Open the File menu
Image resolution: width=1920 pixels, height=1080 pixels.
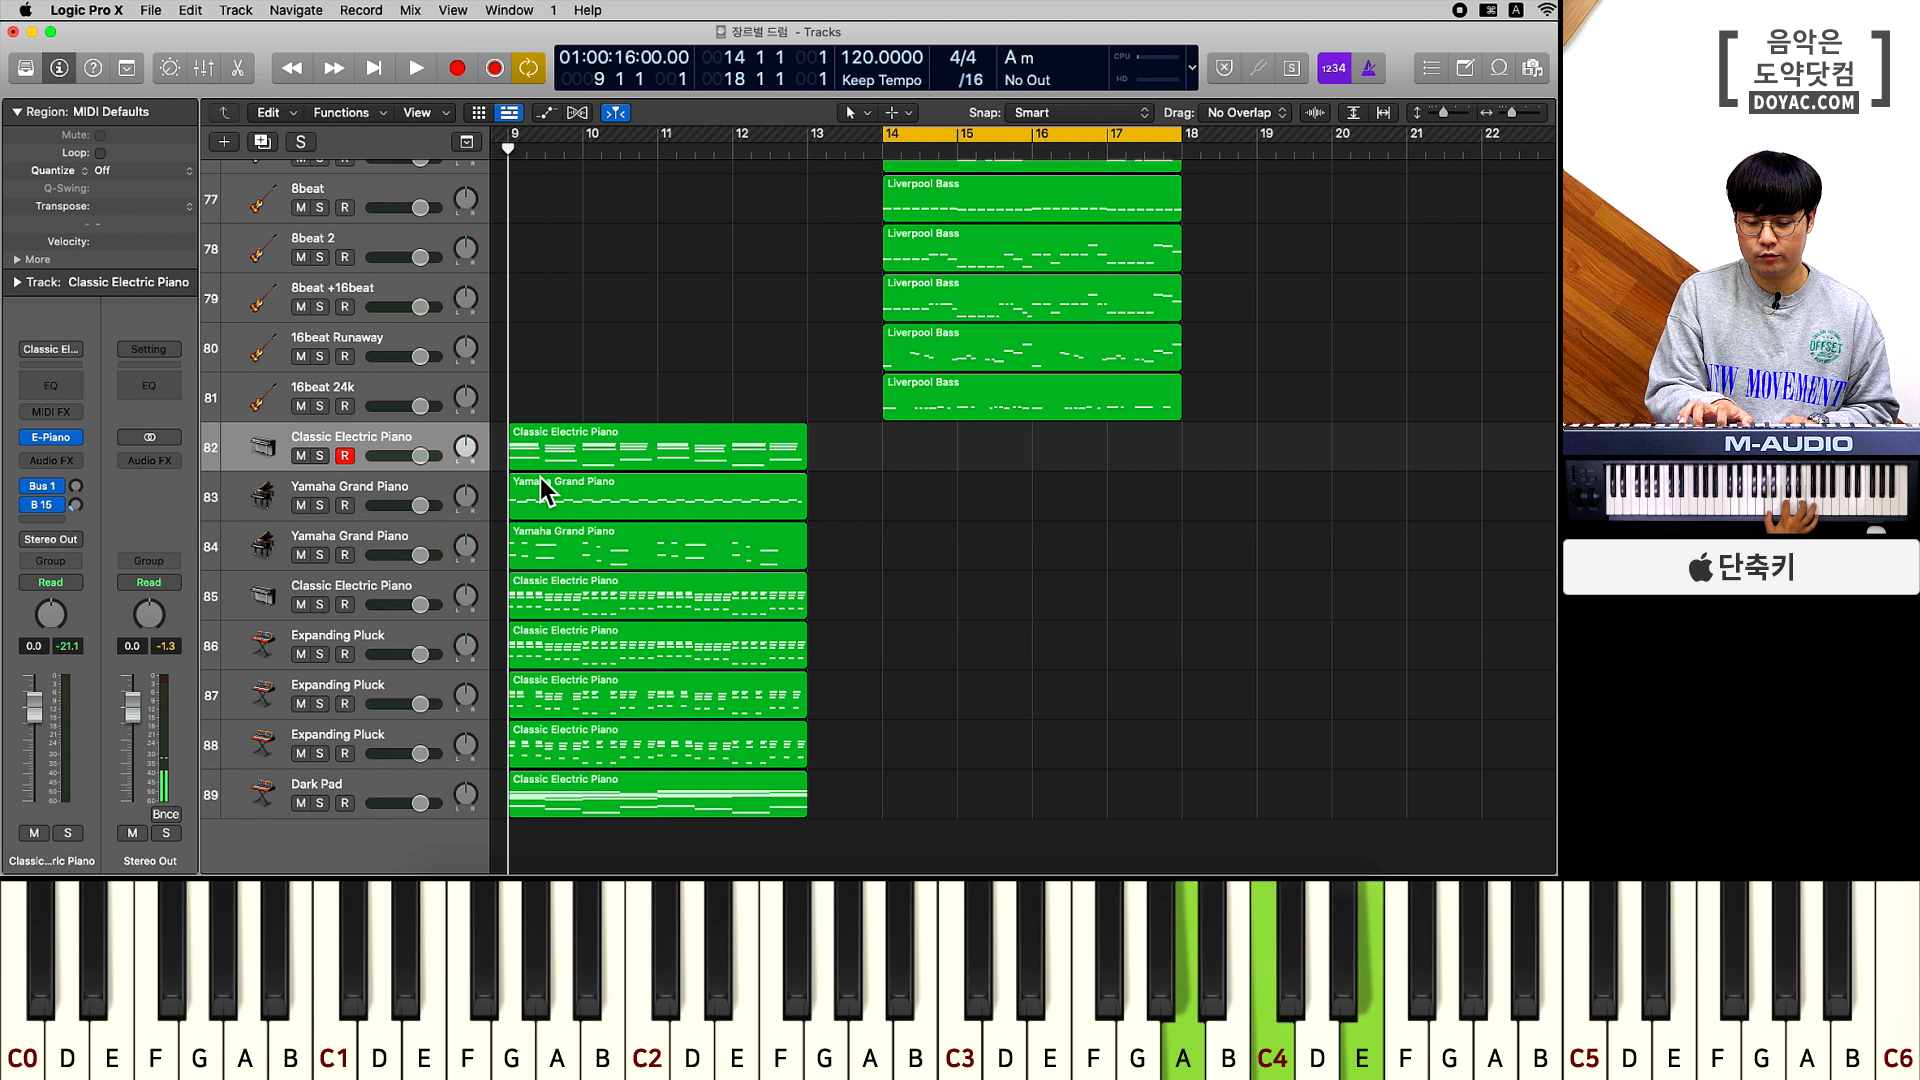[x=150, y=10]
